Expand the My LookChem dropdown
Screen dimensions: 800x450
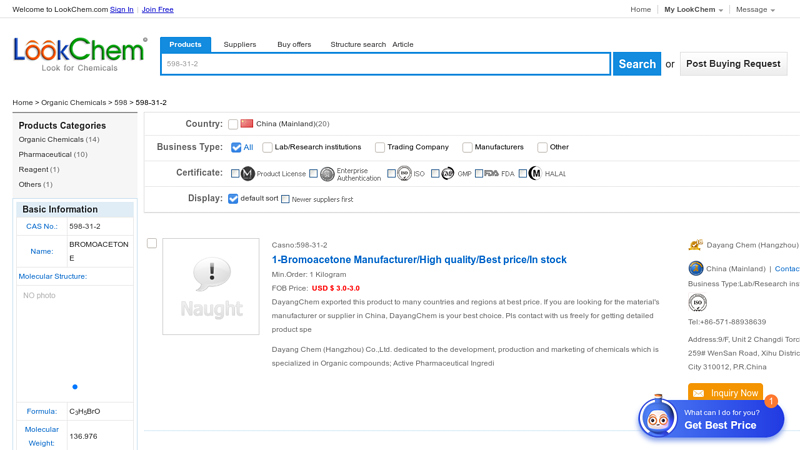693,10
